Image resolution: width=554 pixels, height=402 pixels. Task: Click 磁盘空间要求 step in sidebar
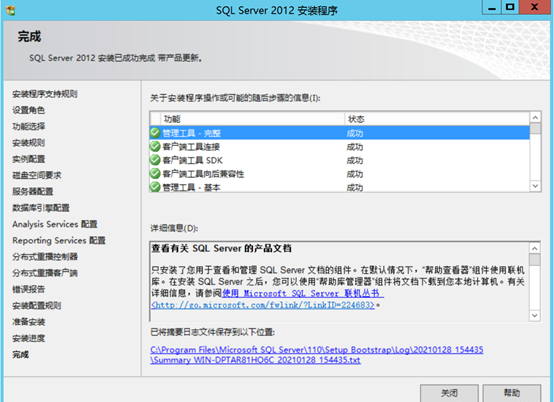37,175
